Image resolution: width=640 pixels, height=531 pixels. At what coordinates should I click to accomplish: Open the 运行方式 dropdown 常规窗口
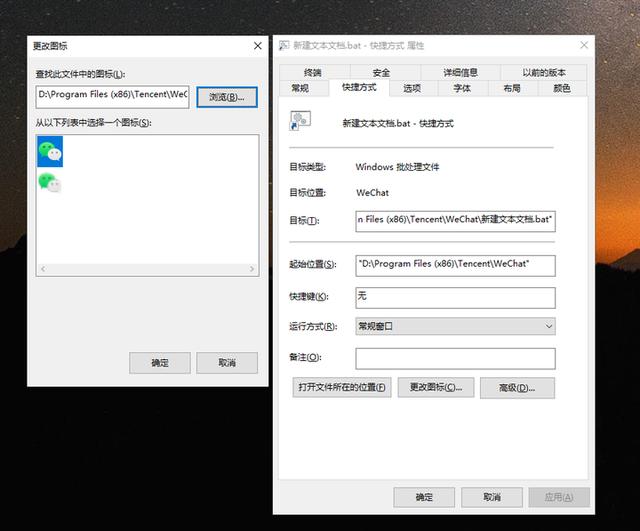pos(456,326)
